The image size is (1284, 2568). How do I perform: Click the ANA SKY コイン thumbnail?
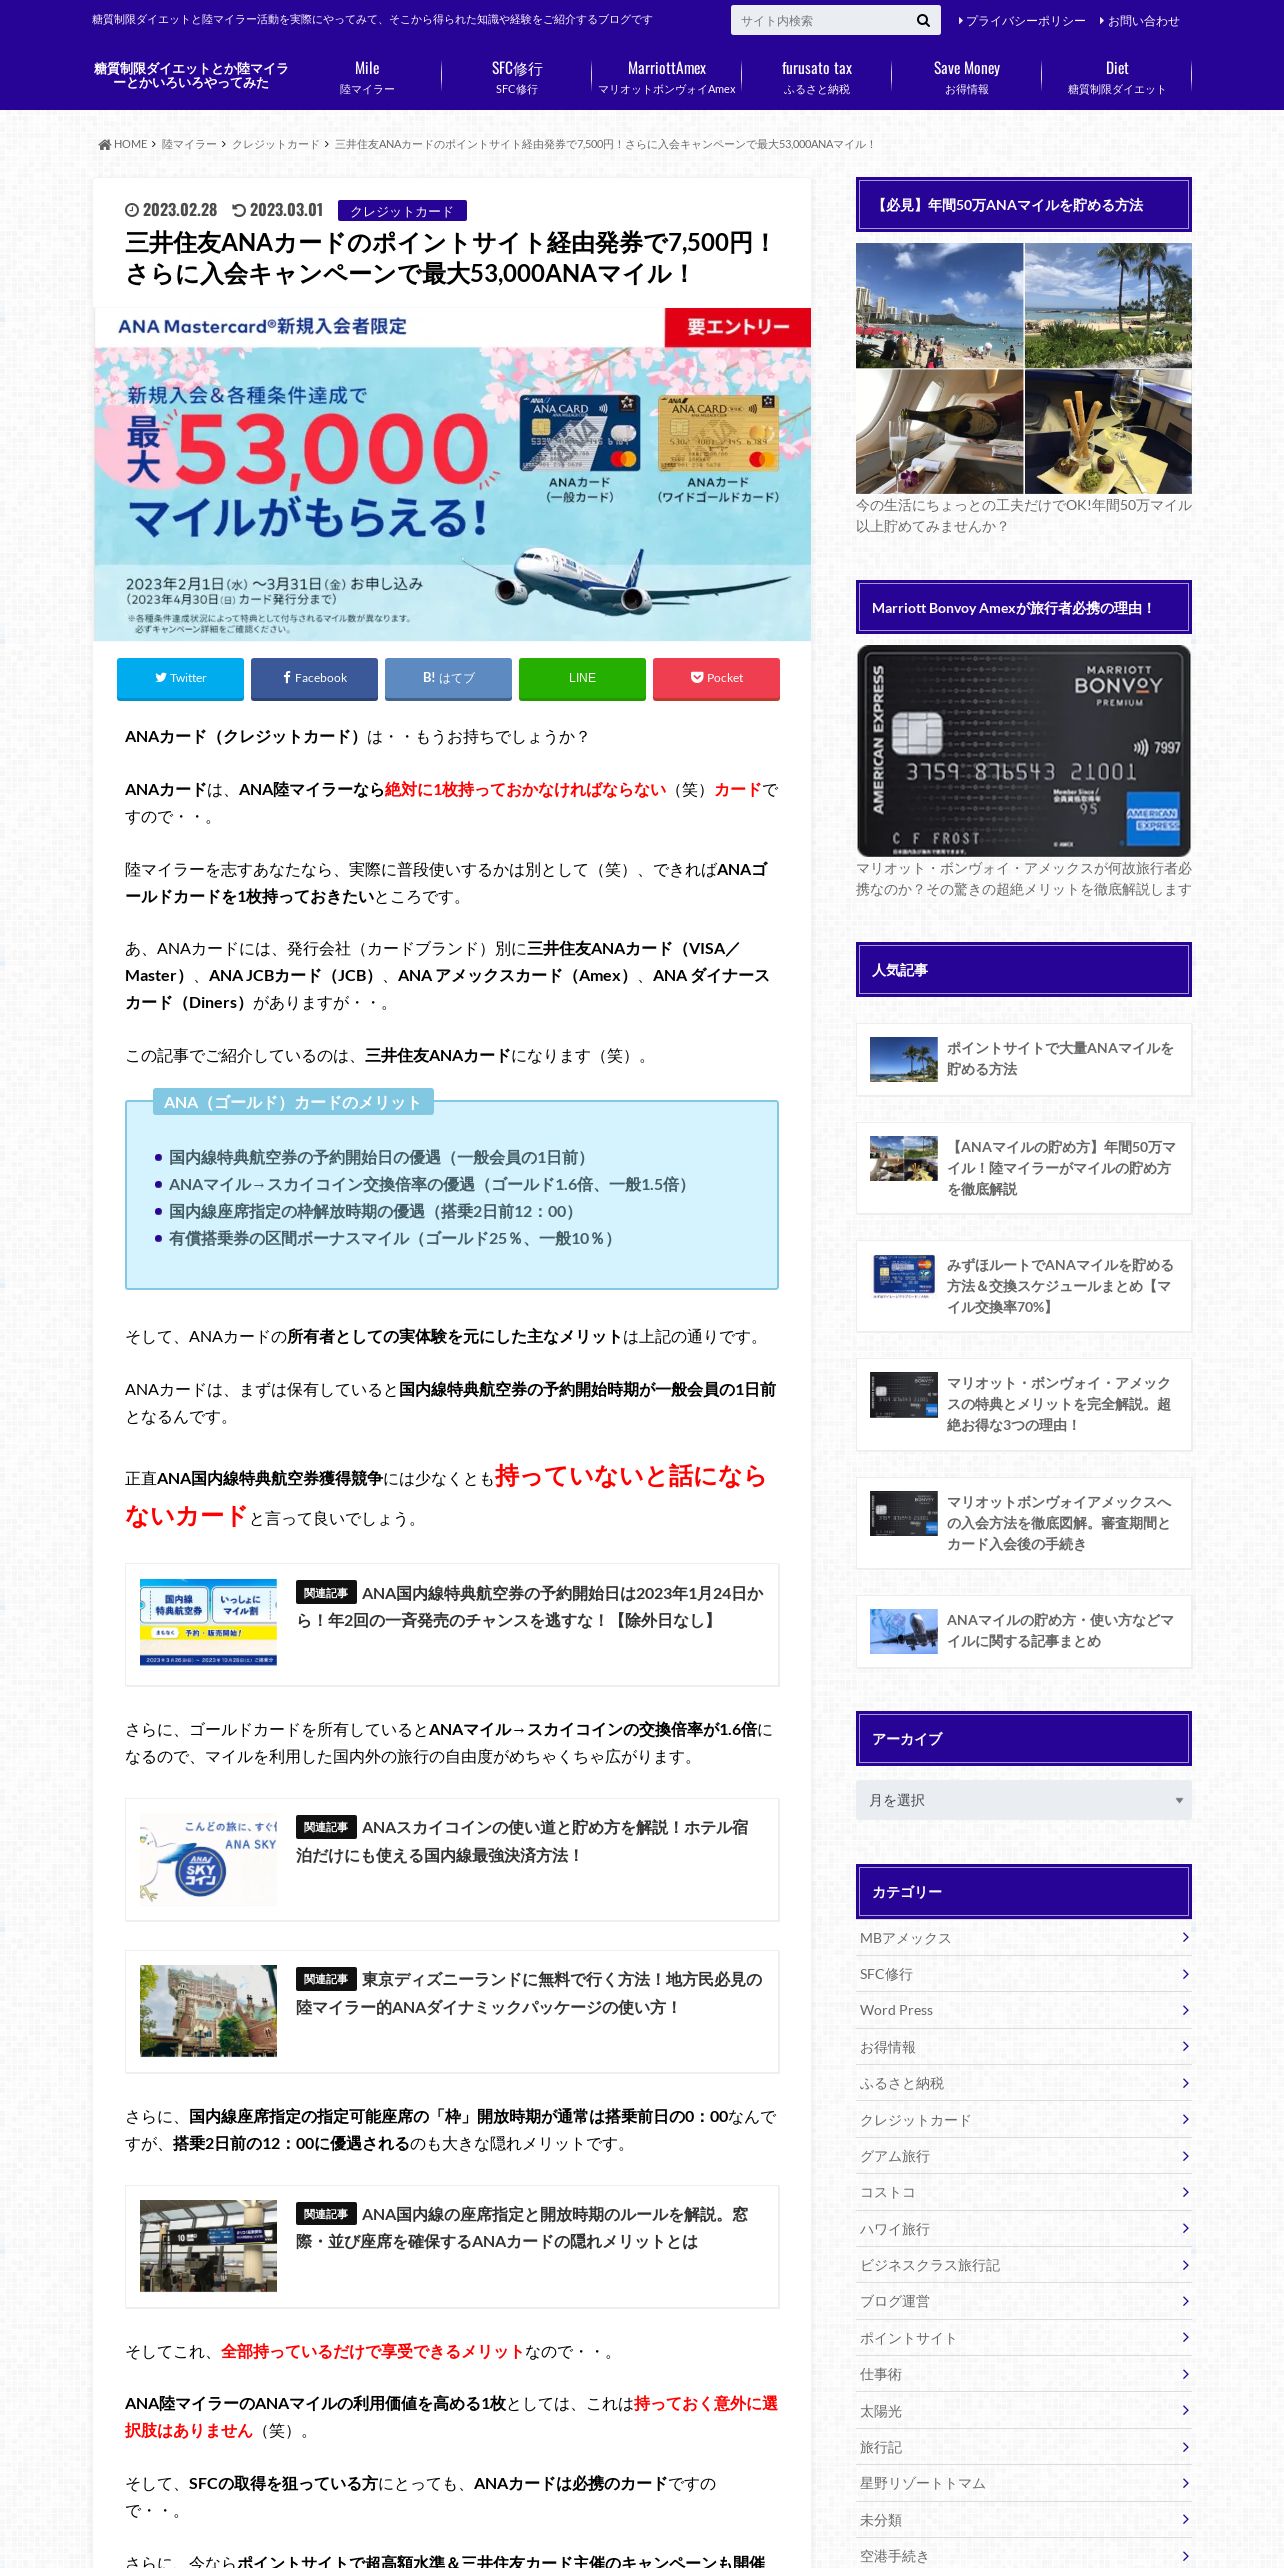click(x=208, y=1859)
